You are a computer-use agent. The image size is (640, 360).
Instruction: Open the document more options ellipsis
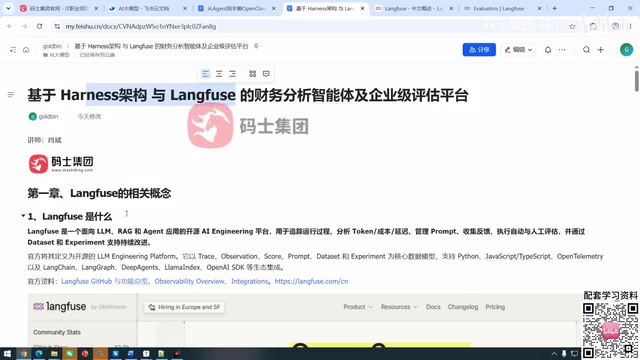[x=562, y=50]
